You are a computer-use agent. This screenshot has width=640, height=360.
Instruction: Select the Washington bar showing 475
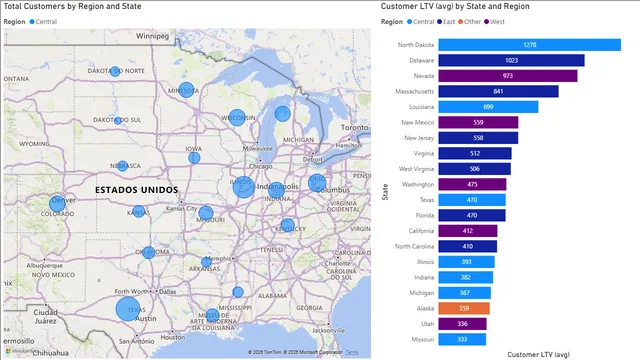click(472, 184)
